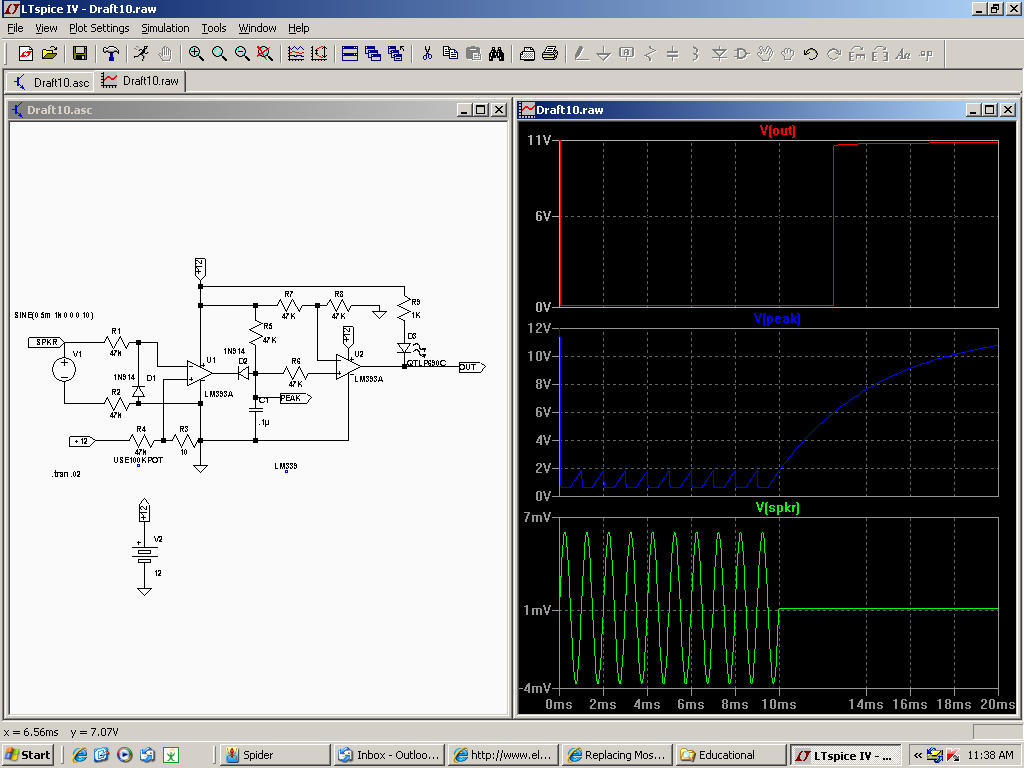Viewport: 1024px width, 768px height.
Task: Open the File menu
Action: pyautogui.click(x=15, y=28)
